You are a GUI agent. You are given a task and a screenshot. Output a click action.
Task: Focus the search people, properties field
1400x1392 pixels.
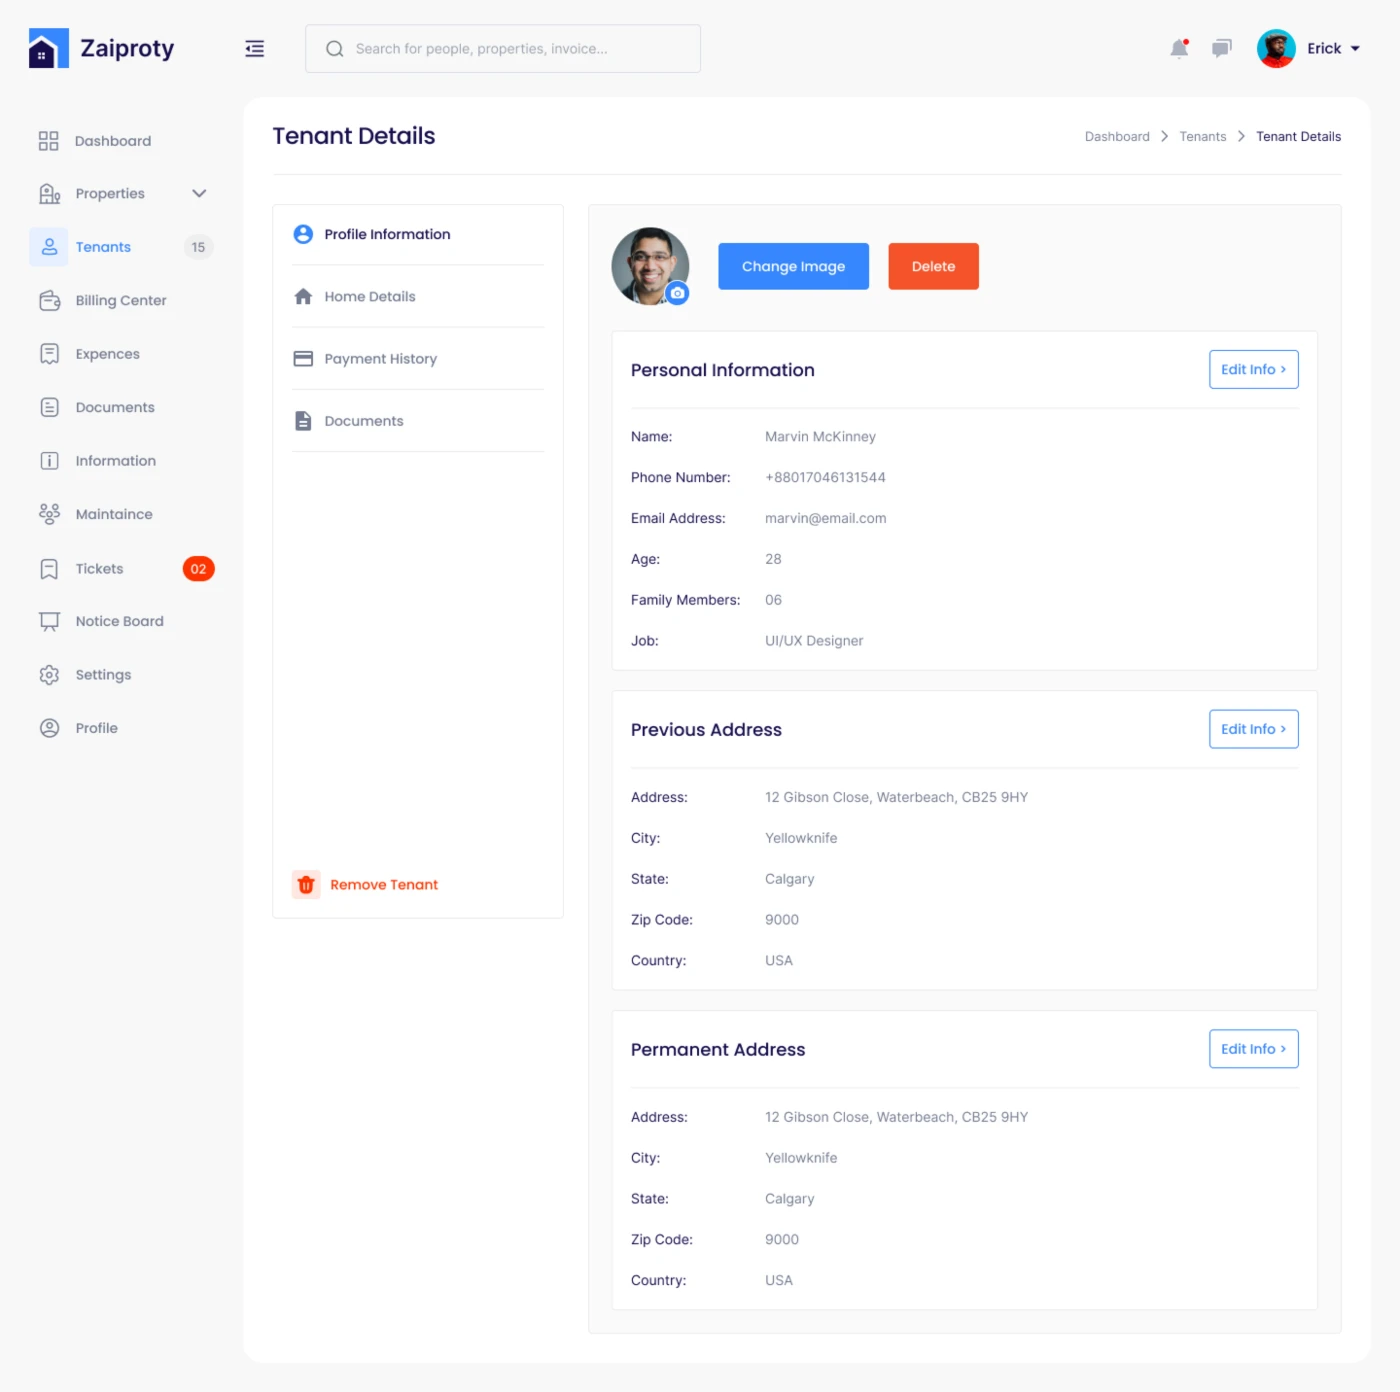[503, 49]
